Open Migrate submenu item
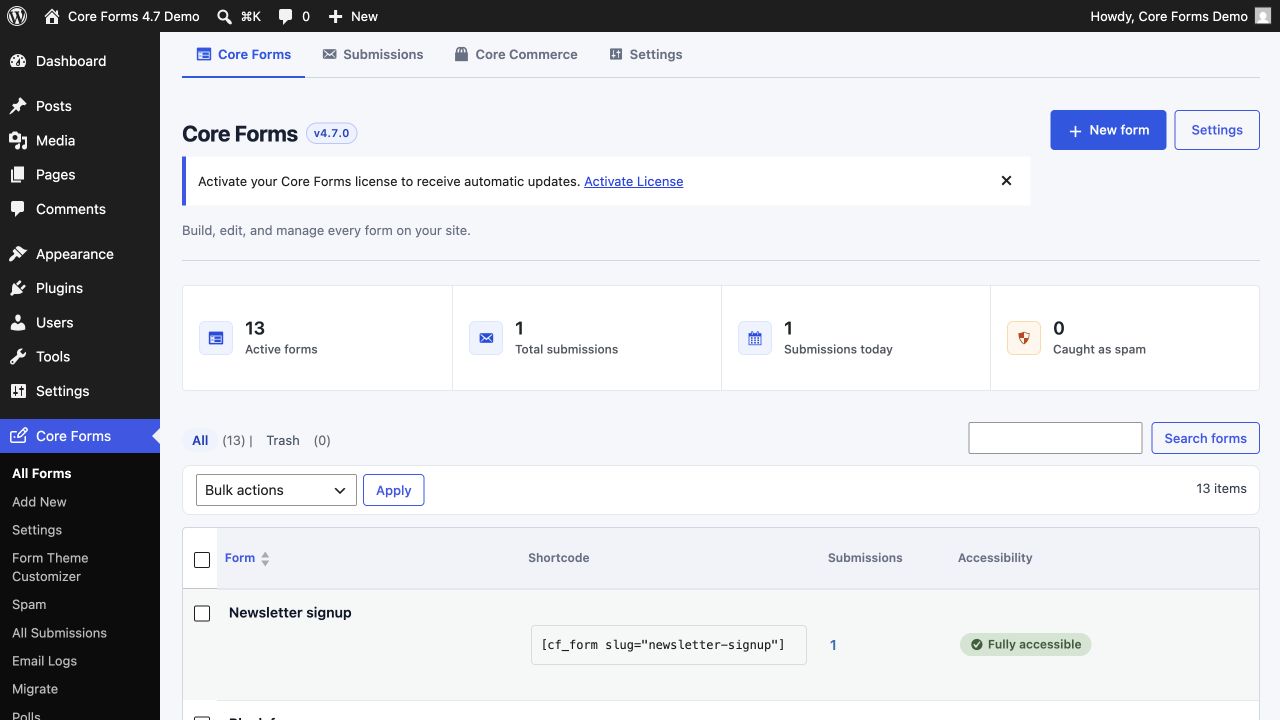The image size is (1280, 720). click(35, 689)
